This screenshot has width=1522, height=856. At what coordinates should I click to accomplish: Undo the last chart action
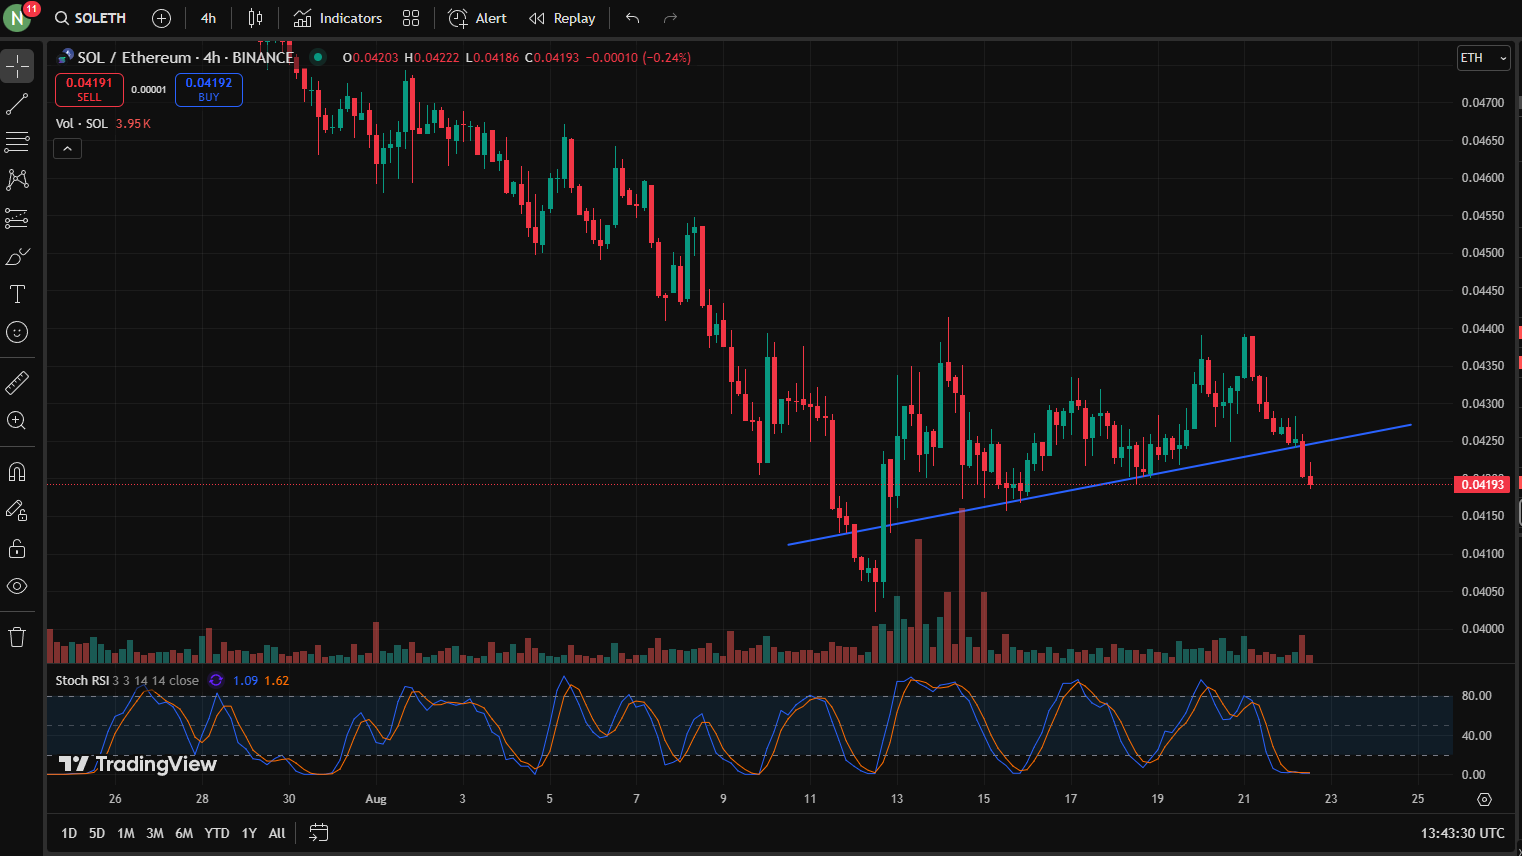click(632, 18)
